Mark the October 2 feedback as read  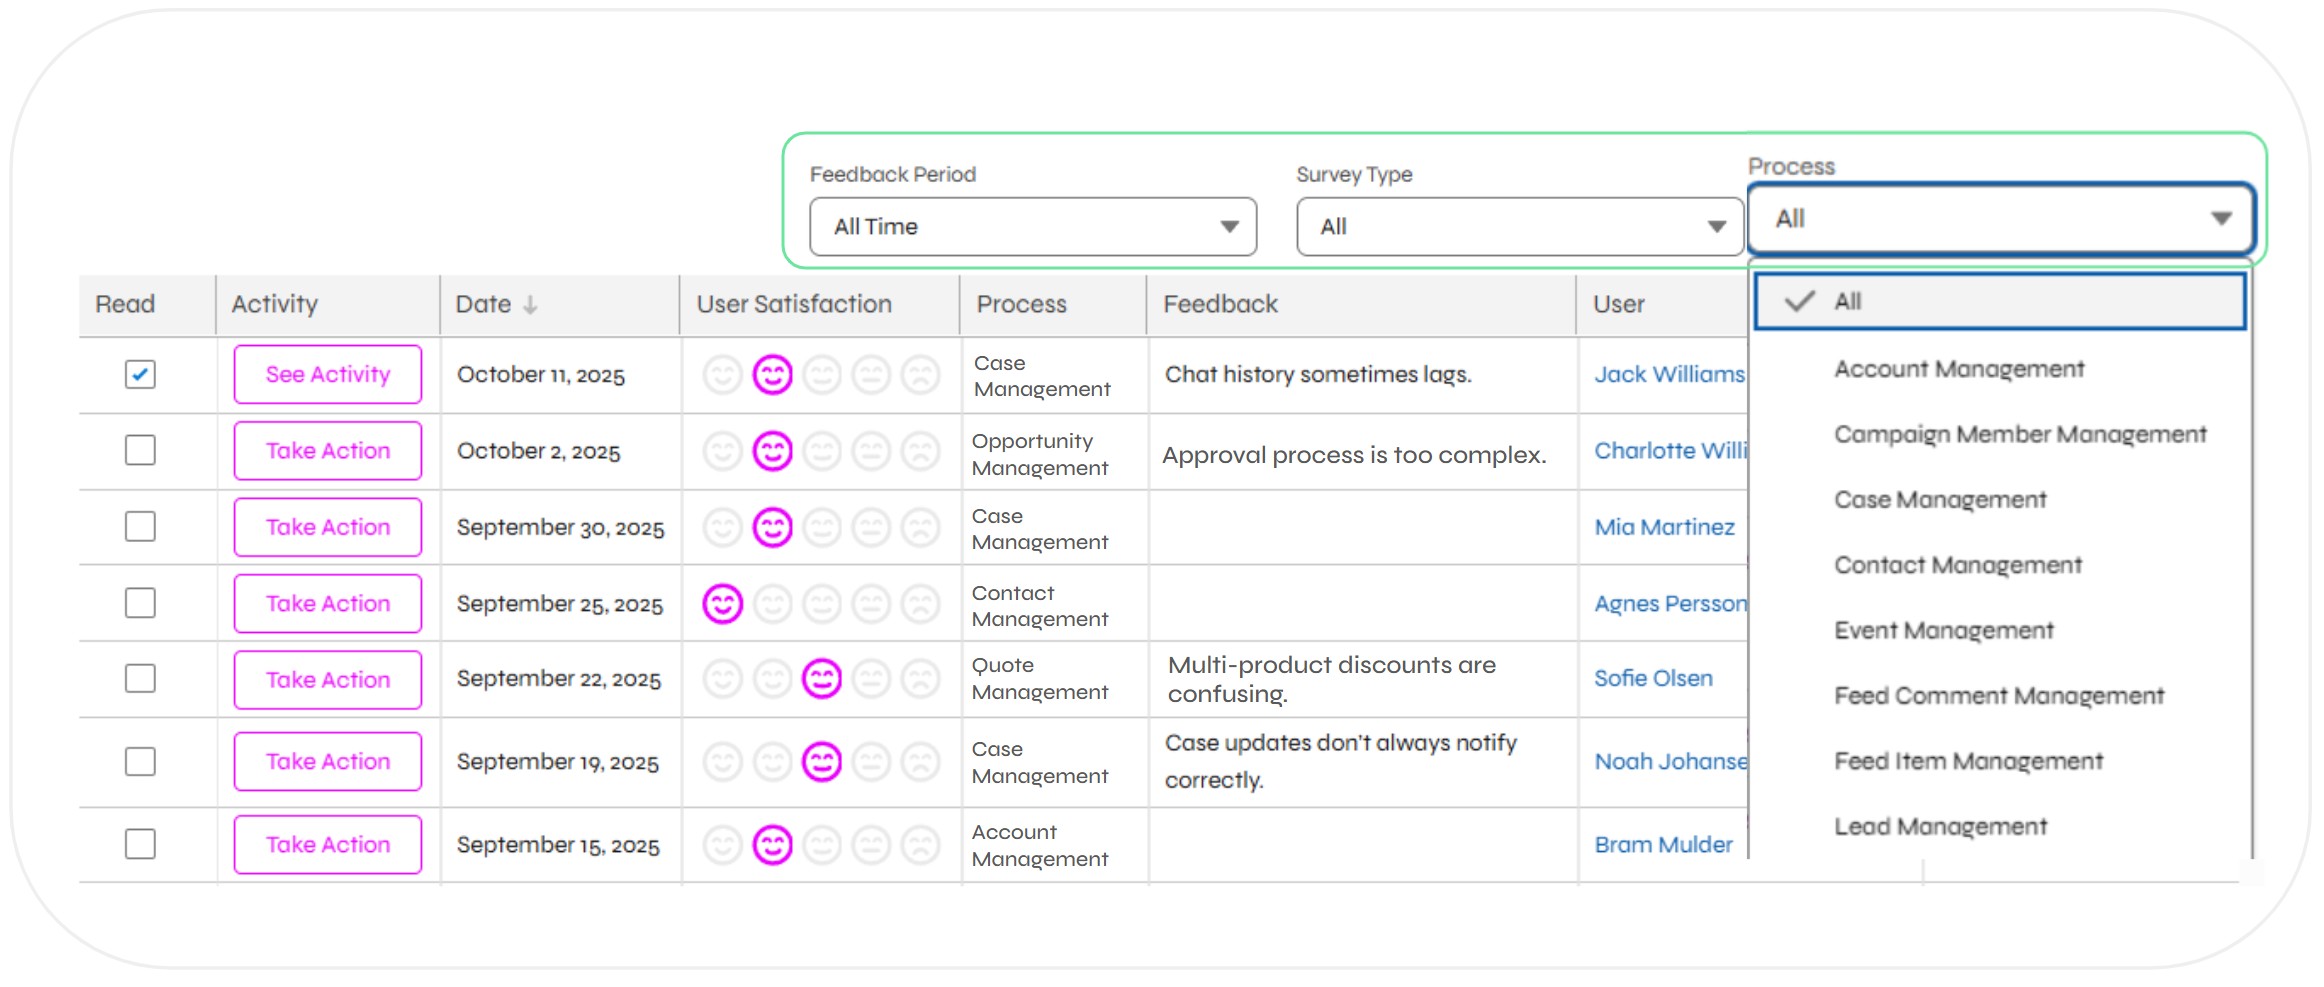pyautogui.click(x=140, y=451)
